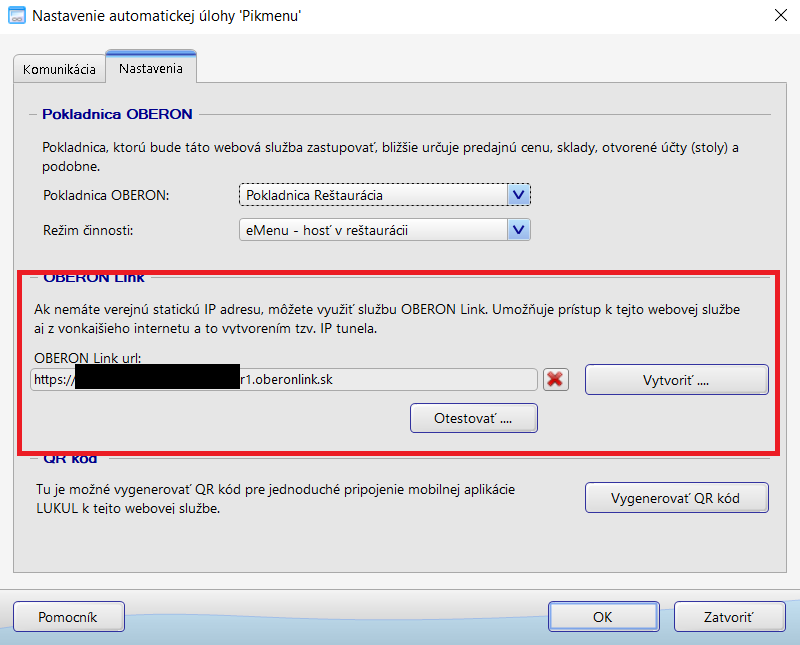Screen dimensions: 800x645
Task: Clear the OBERON Link url with red X
Action: pos(556,380)
